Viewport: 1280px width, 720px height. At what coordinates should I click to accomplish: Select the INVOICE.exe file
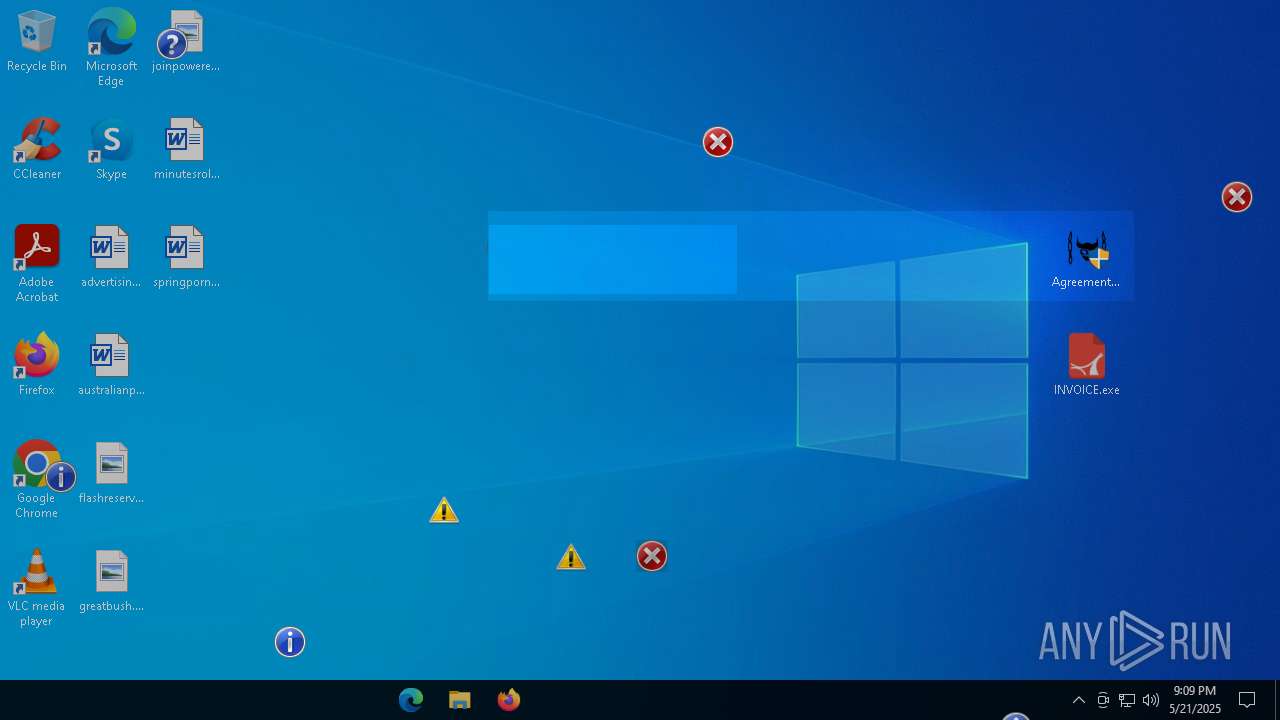click(x=1086, y=366)
